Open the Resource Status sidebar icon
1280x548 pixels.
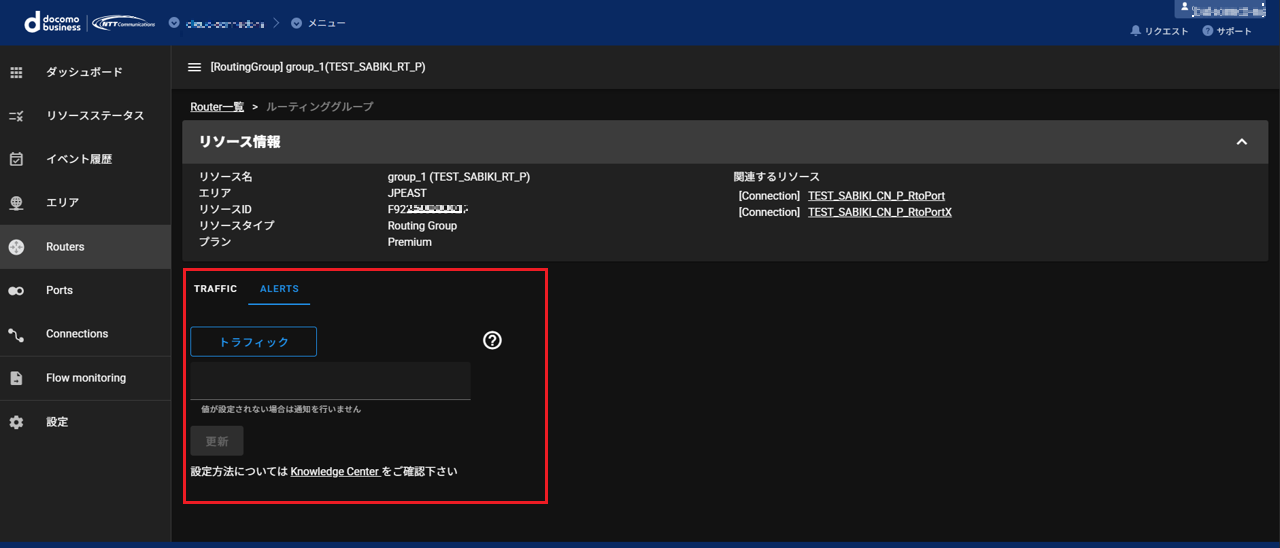pos(16,116)
